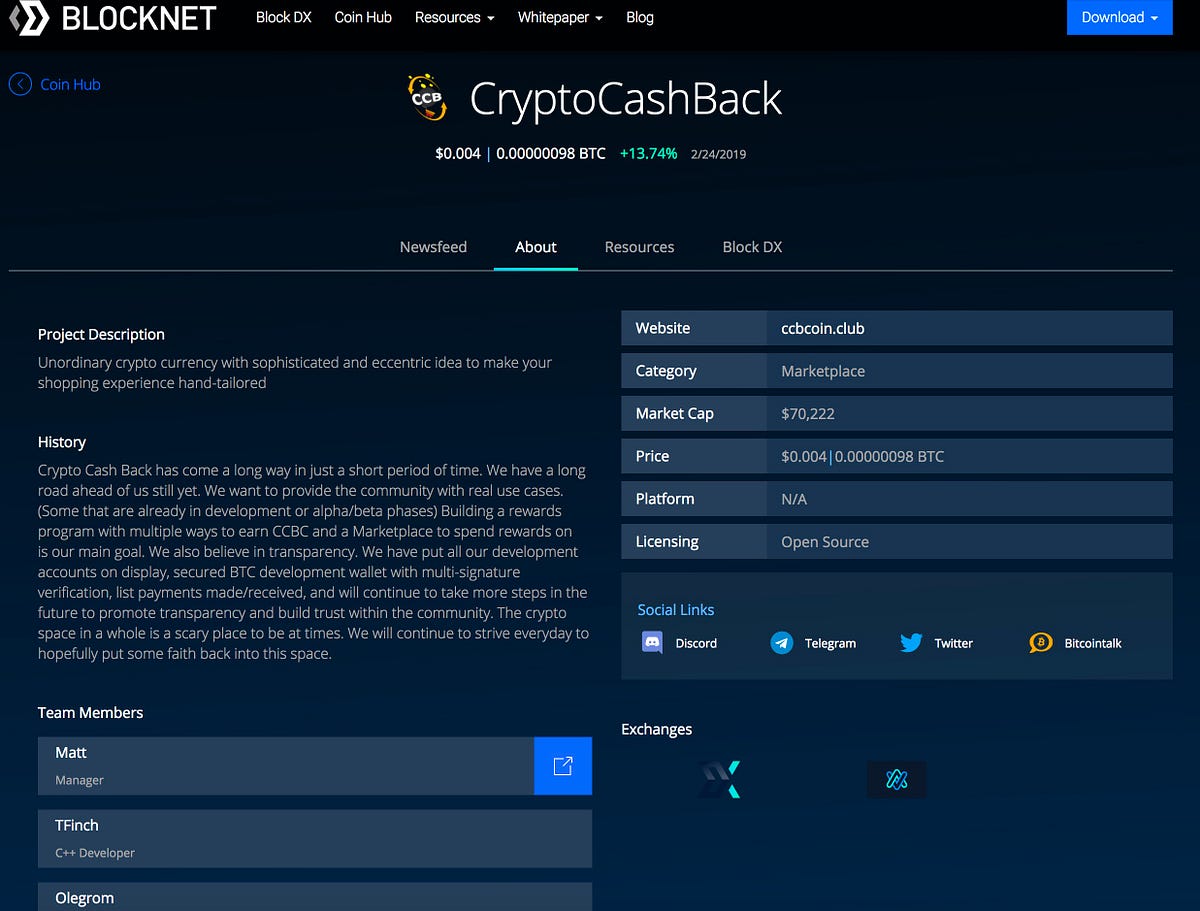1200x911 pixels.
Task: Switch to the Newsfeed tab
Action: 433,247
